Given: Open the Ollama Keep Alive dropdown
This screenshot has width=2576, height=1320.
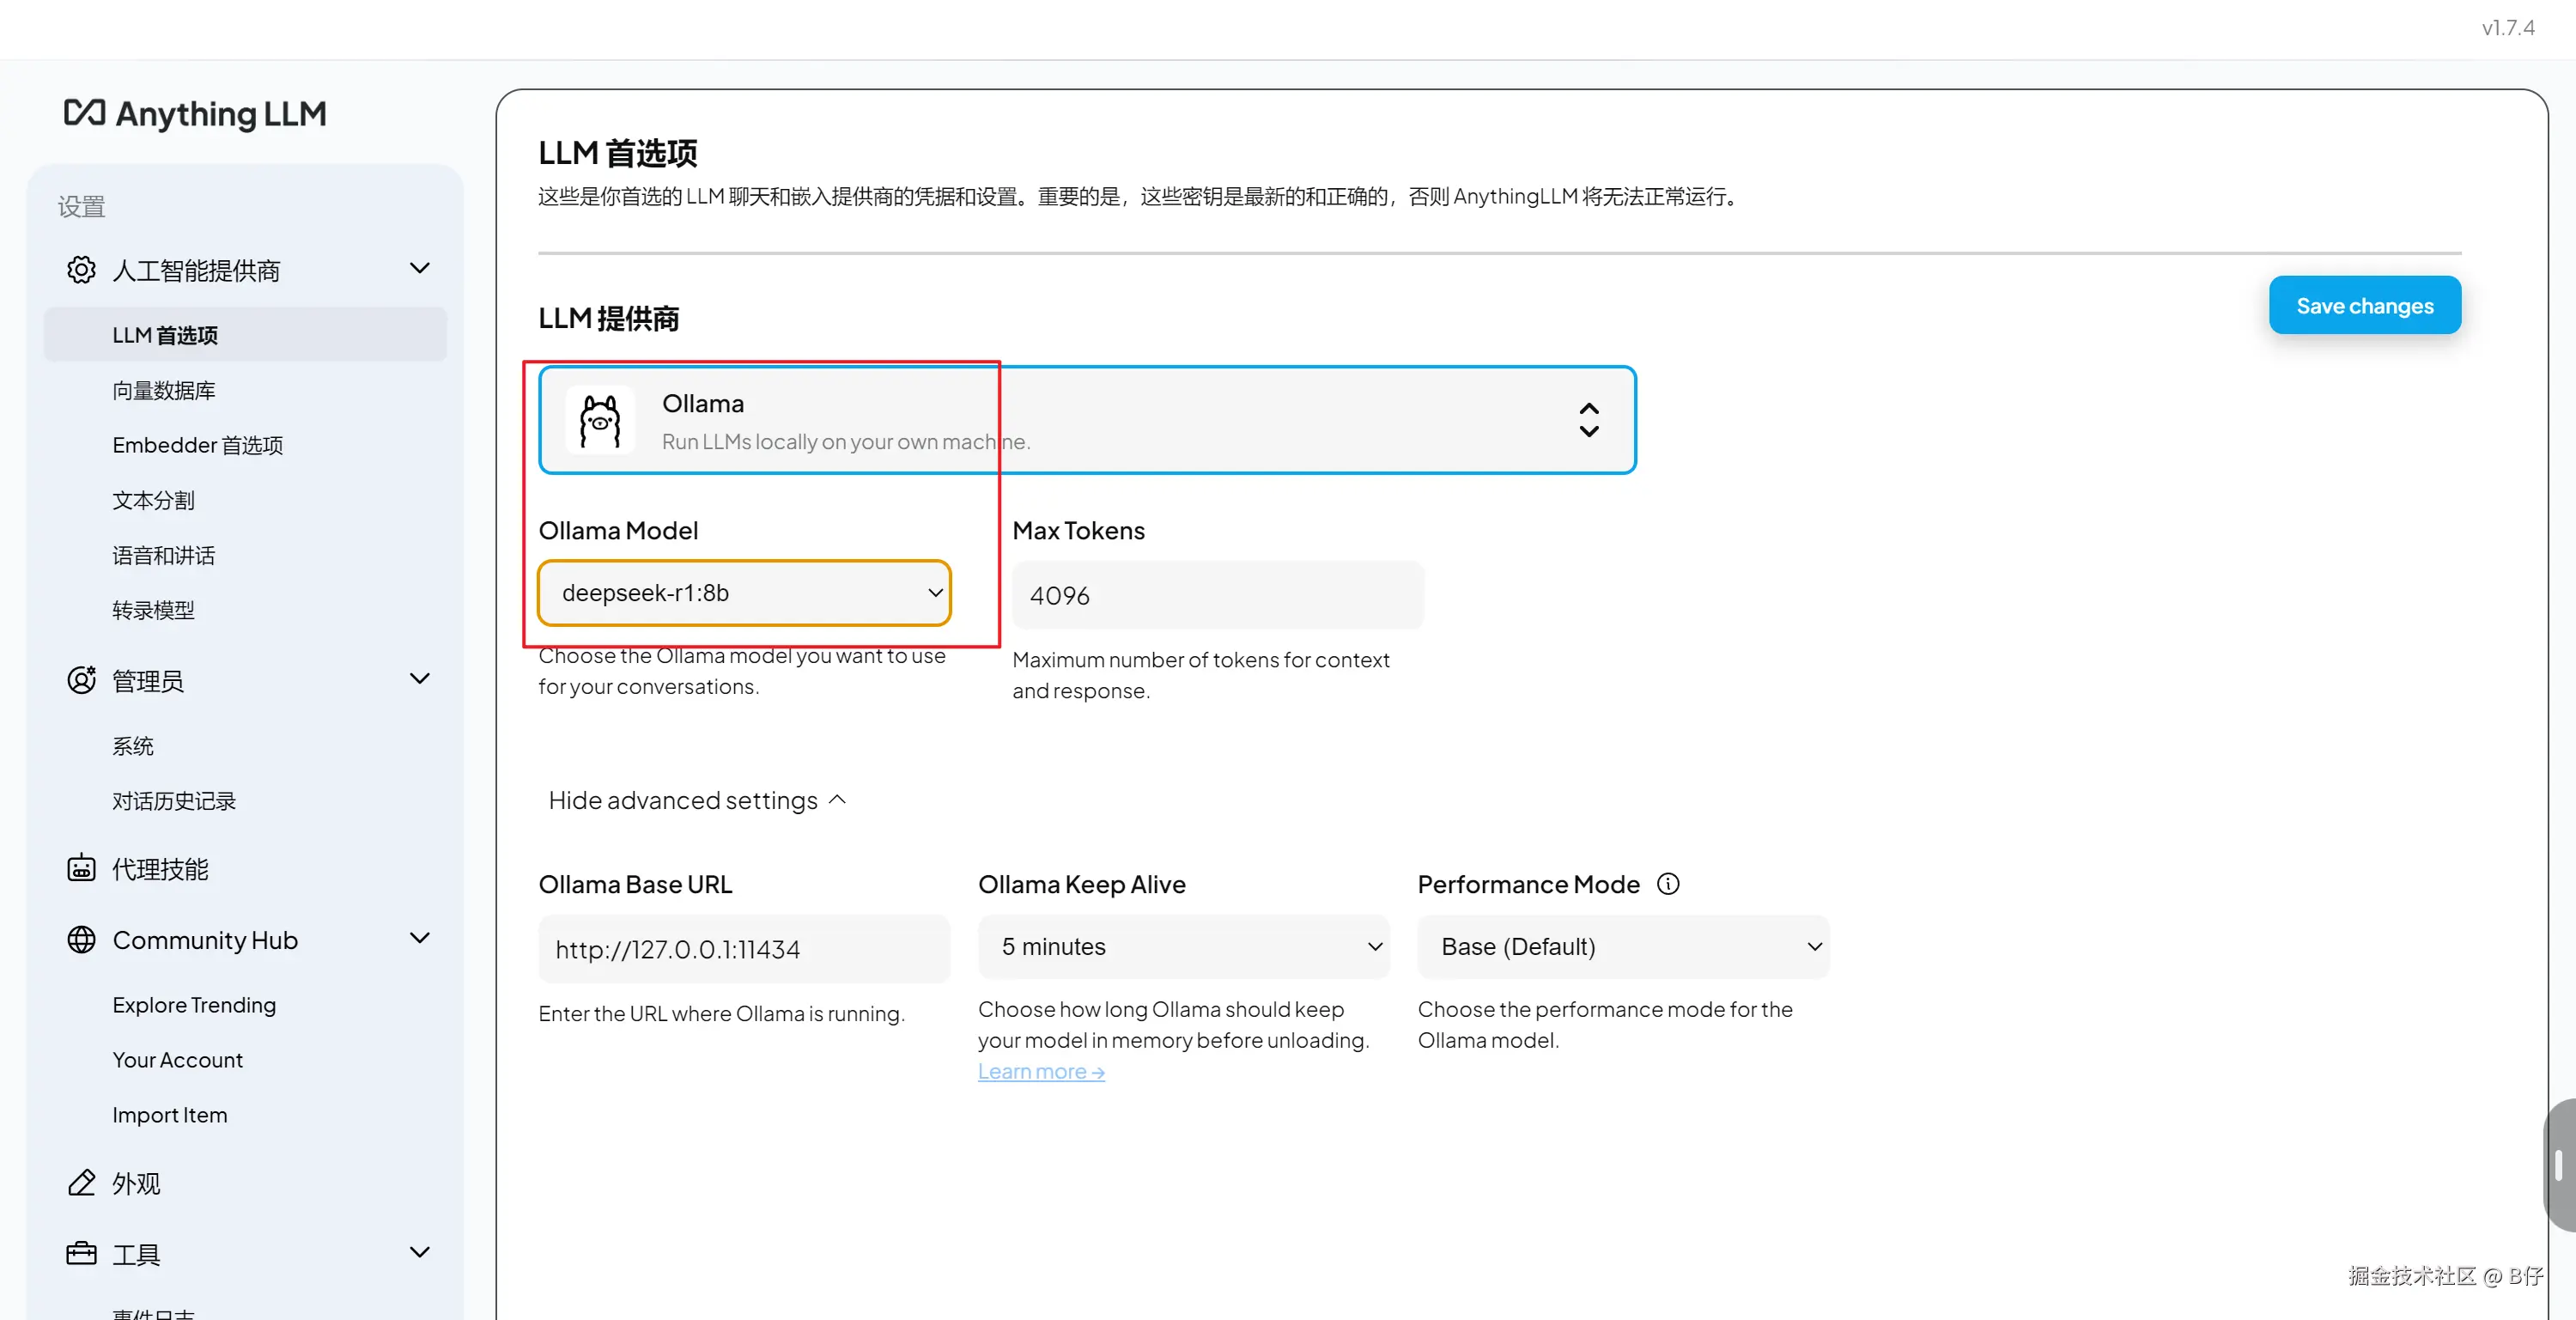Looking at the screenshot, I should [1184, 946].
